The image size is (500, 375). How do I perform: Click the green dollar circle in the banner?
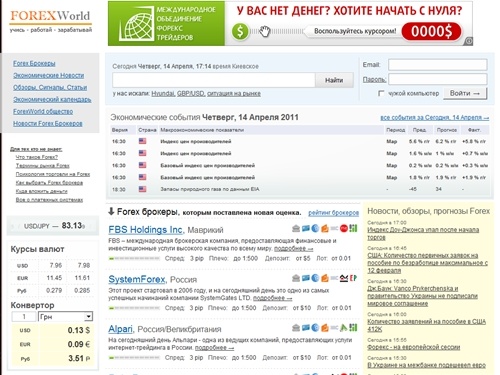(x=240, y=32)
